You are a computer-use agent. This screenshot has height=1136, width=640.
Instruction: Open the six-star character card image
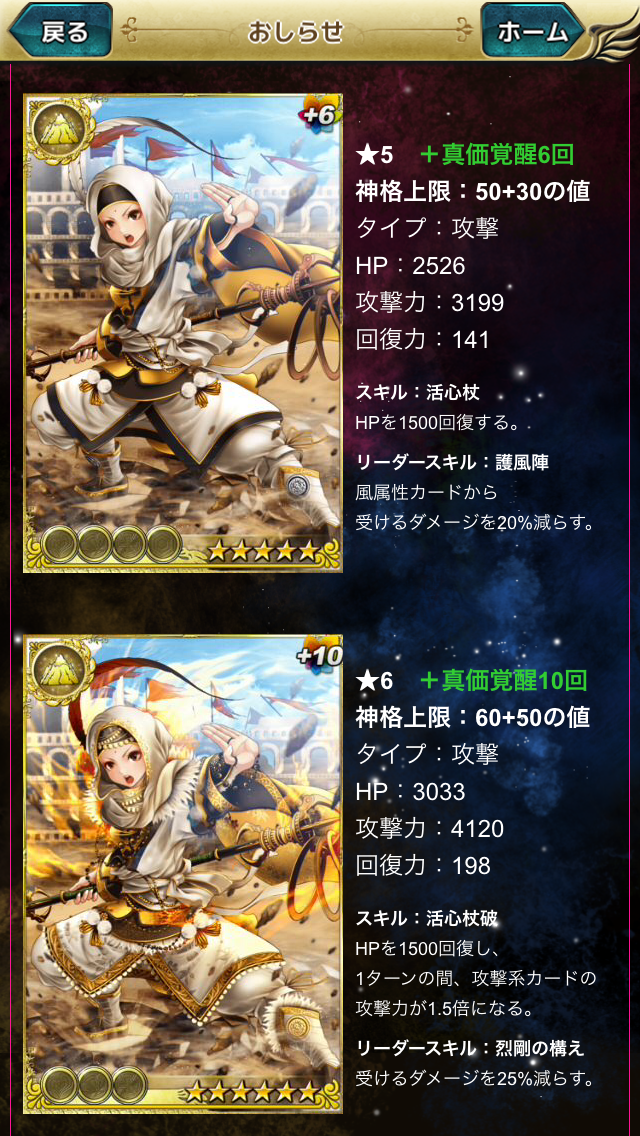(183, 873)
